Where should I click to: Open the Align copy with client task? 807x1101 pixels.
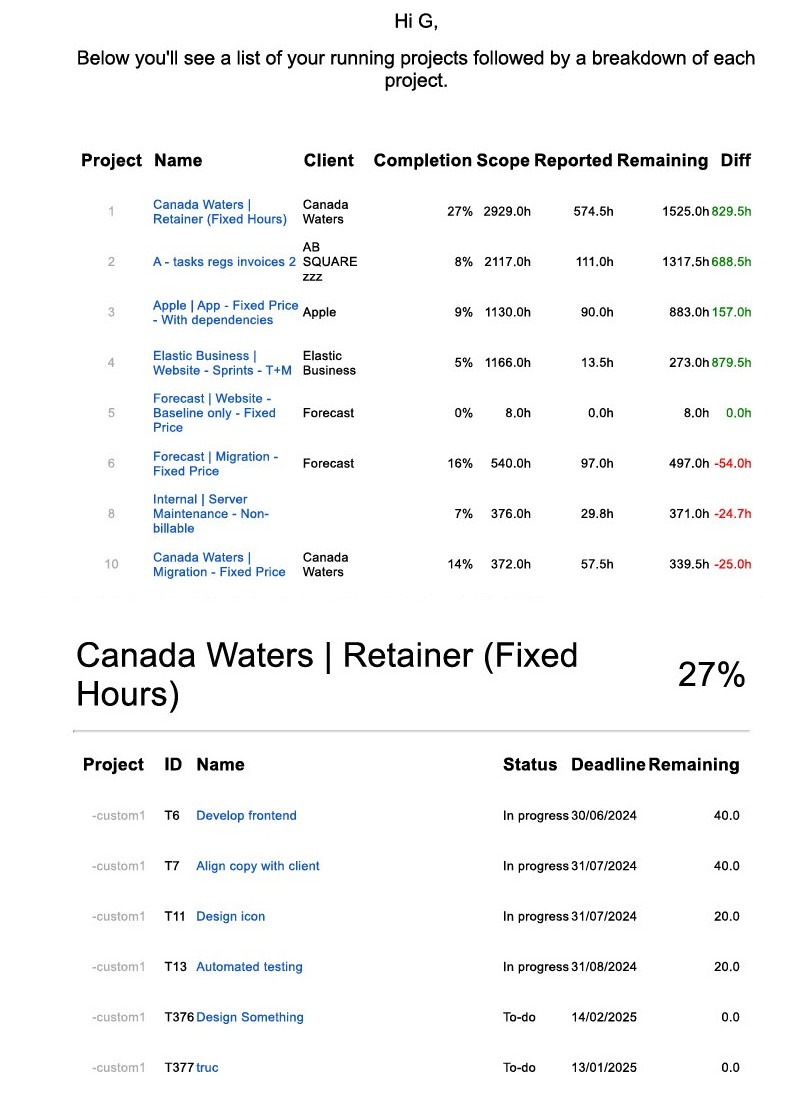(257, 866)
